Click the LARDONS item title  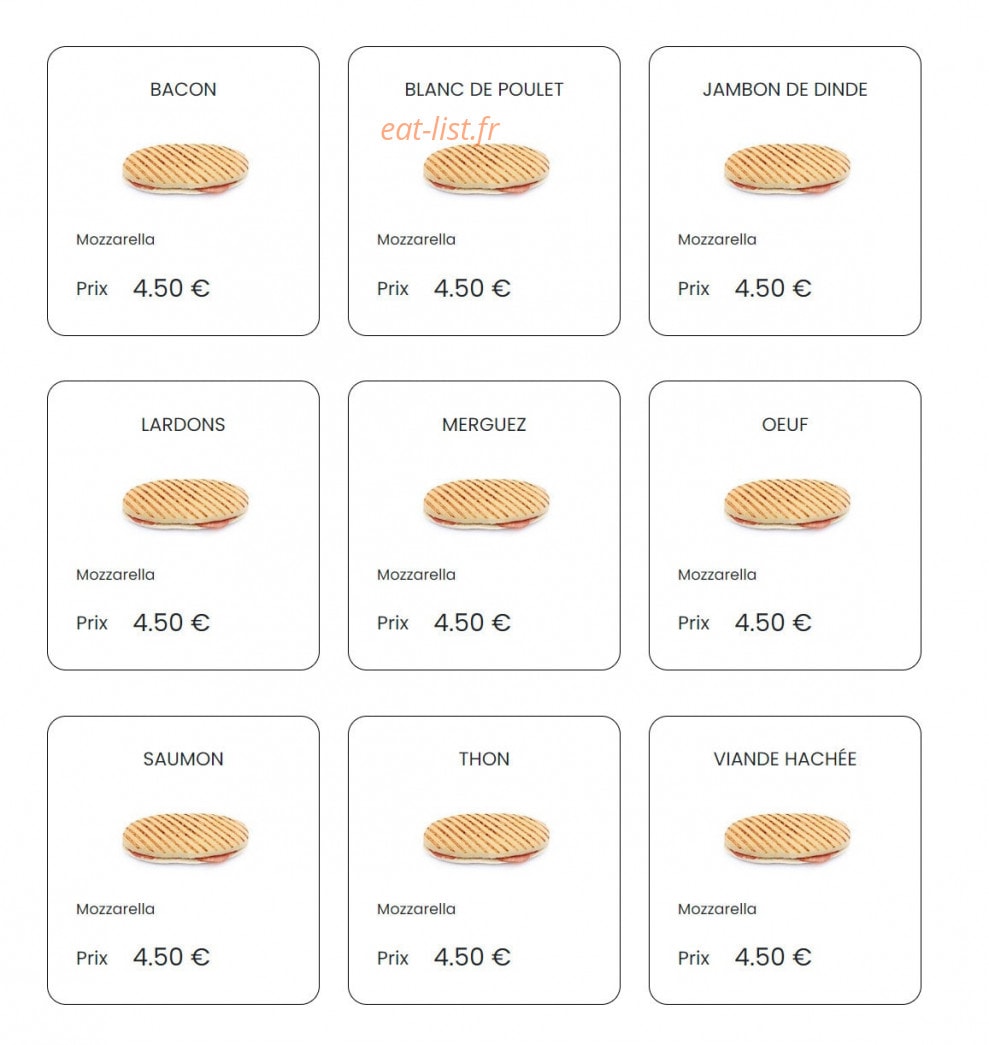[183, 425]
